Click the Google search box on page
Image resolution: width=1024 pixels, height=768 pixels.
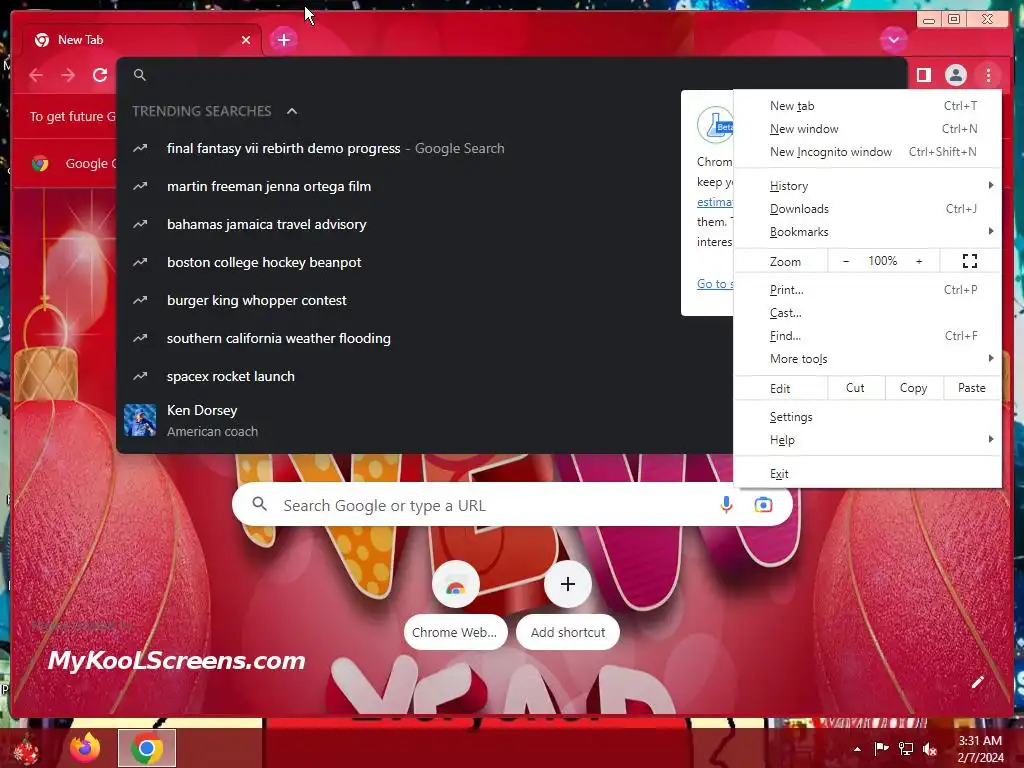pos(512,505)
